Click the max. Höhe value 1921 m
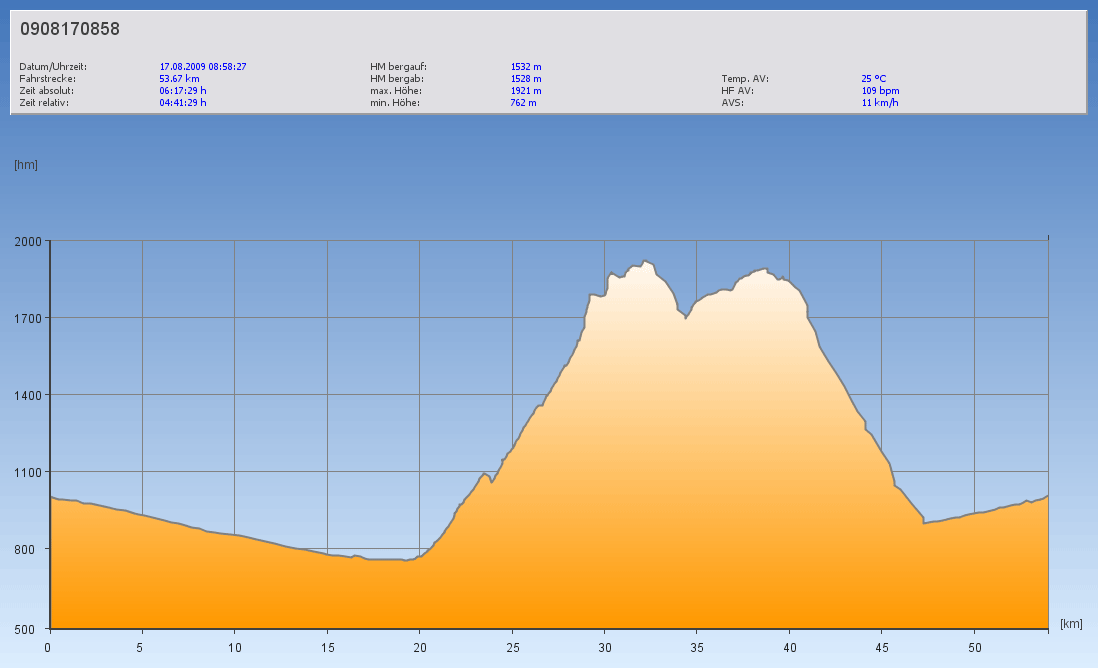This screenshot has width=1098, height=668. point(526,90)
